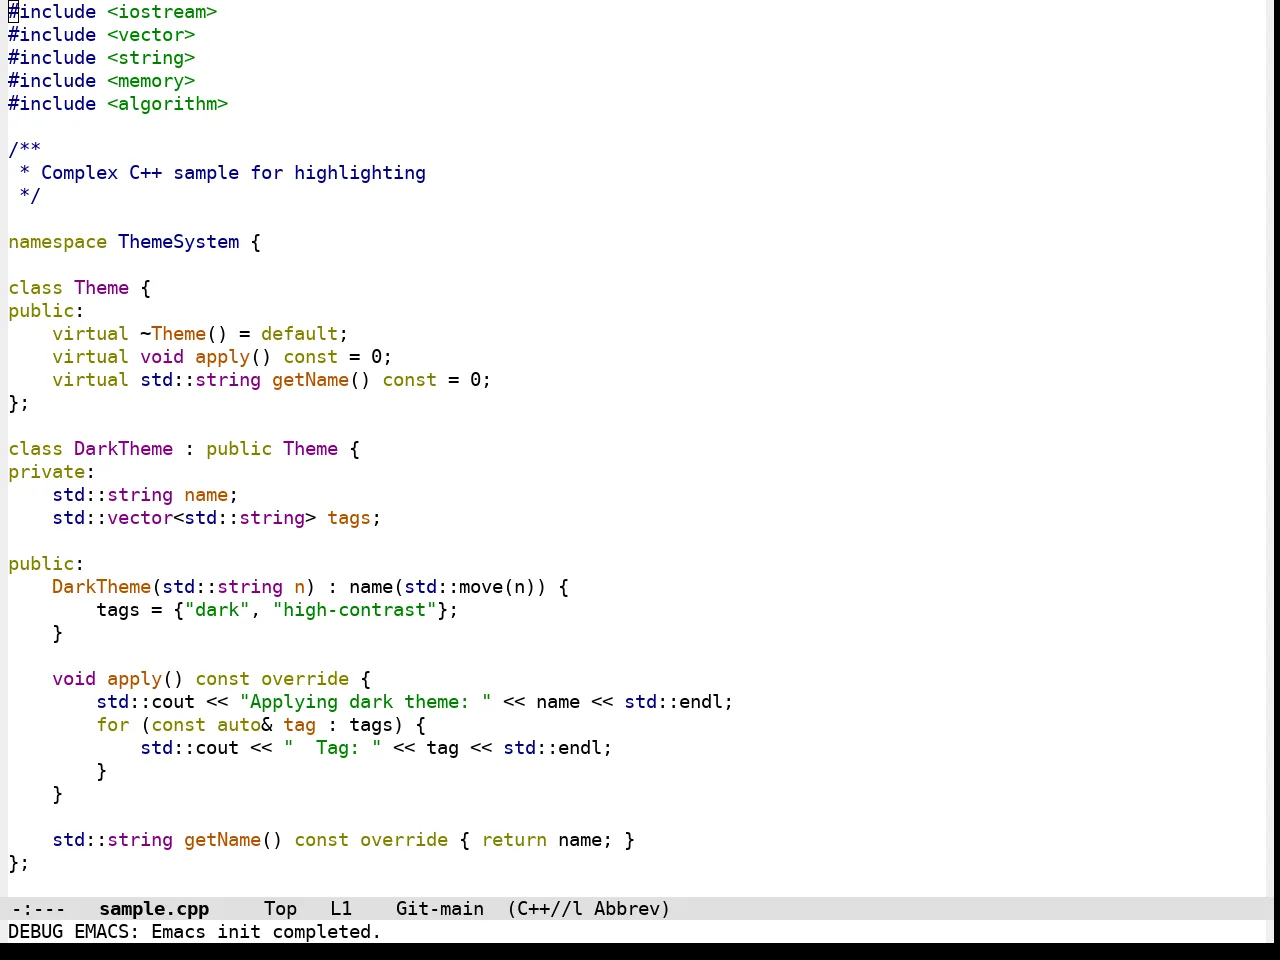This screenshot has height=960, width=1280.
Task: Click the '<algorithm>' include header
Action: pyautogui.click(x=168, y=104)
